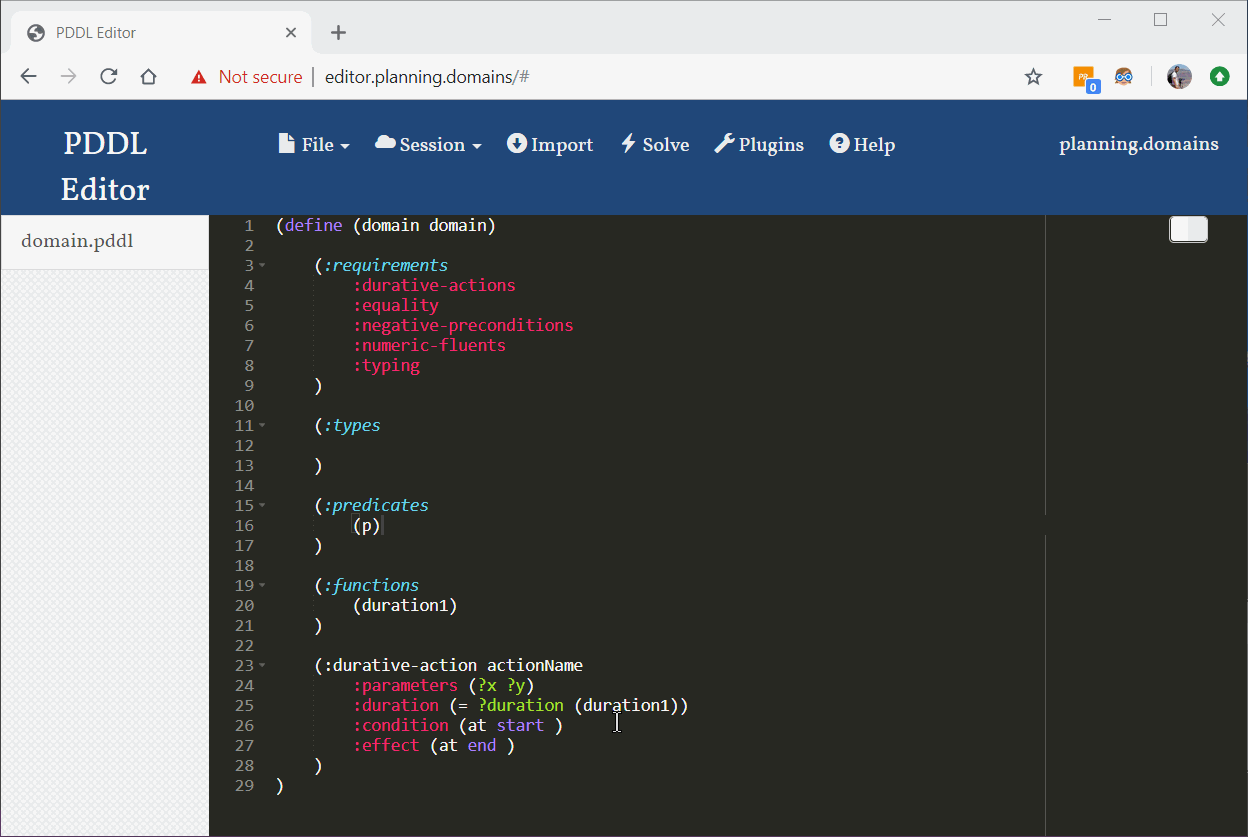Collapse the :requirements block fold arrow
The image size is (1248, 837).
coord(262,265)
